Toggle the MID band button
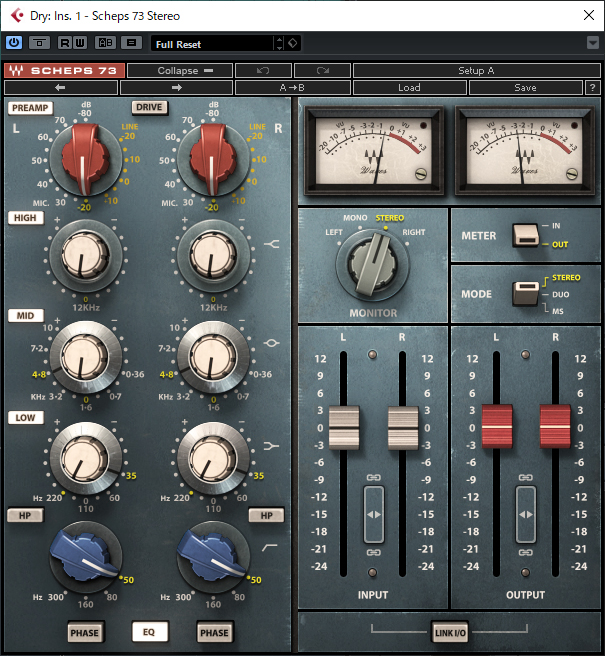The width and height of the screenshot is (605, 656). click(x=26, y=315)
